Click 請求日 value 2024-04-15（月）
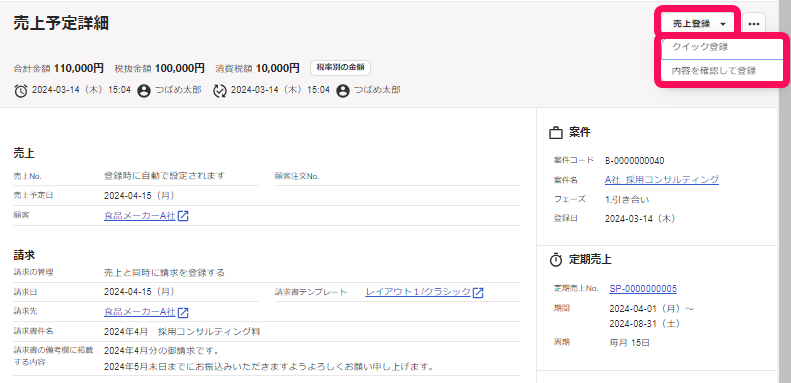 coord(139,292)
